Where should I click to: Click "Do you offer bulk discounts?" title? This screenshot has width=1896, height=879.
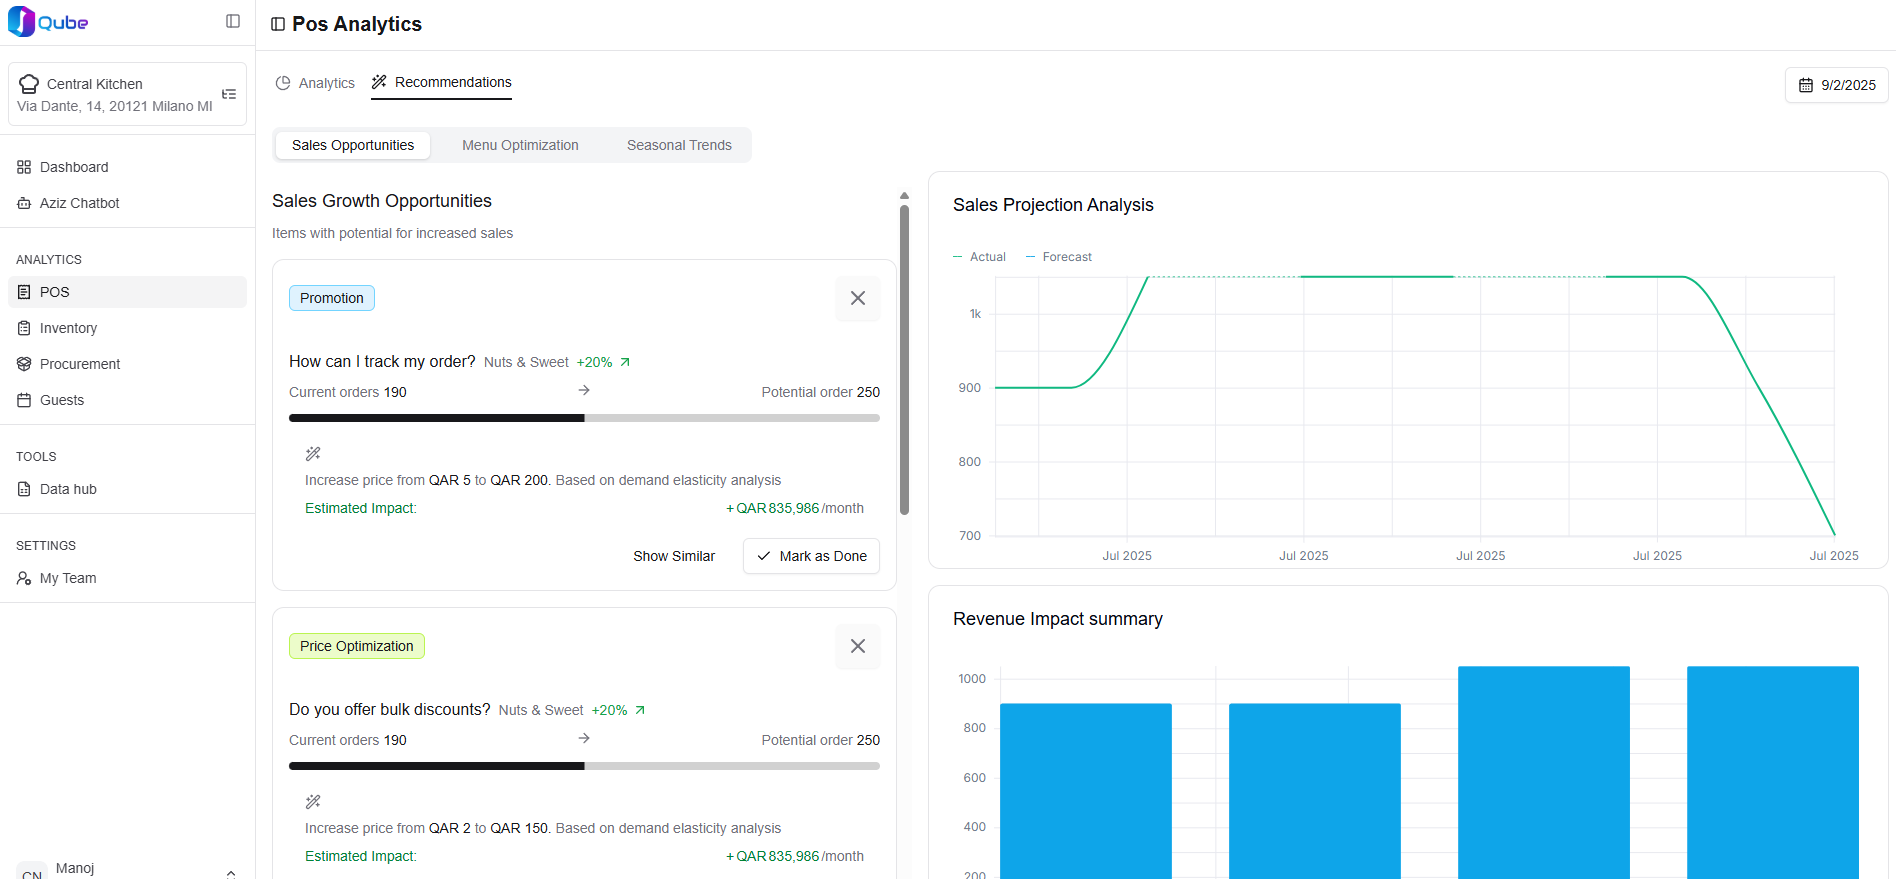[x=390, y=709]
